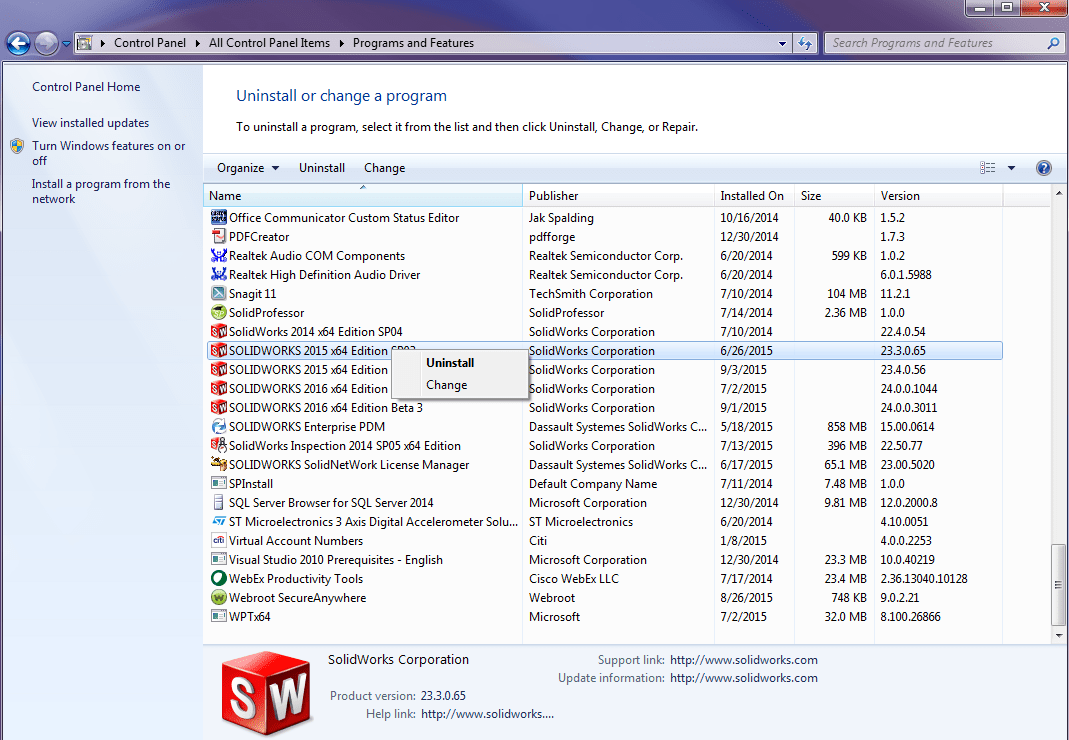Click the shield icon for Windows features

tap(17, 146)
